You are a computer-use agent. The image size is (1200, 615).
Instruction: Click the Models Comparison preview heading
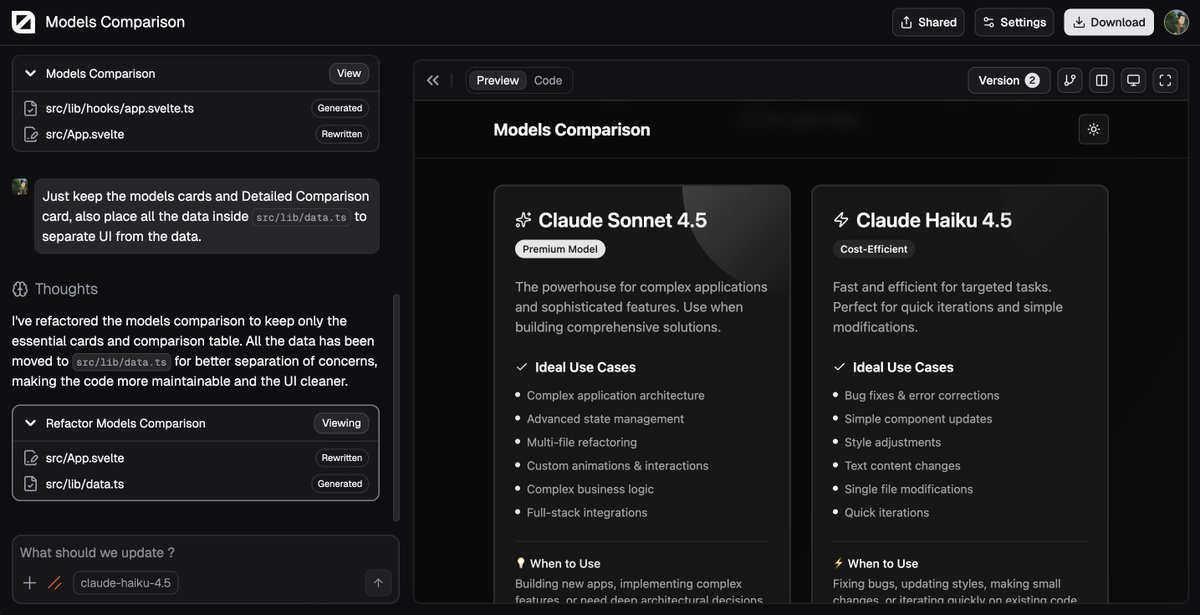tap(572, 129)
